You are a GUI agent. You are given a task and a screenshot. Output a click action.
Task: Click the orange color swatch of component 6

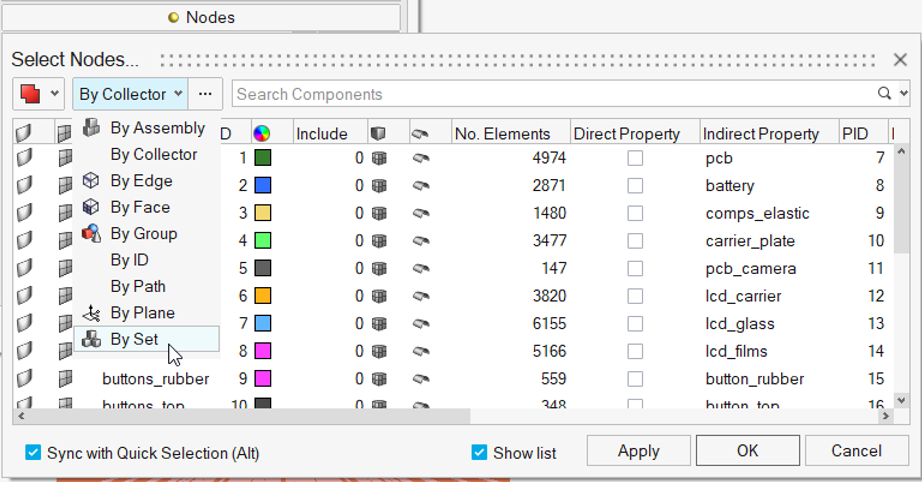click(x=263, y=296)
